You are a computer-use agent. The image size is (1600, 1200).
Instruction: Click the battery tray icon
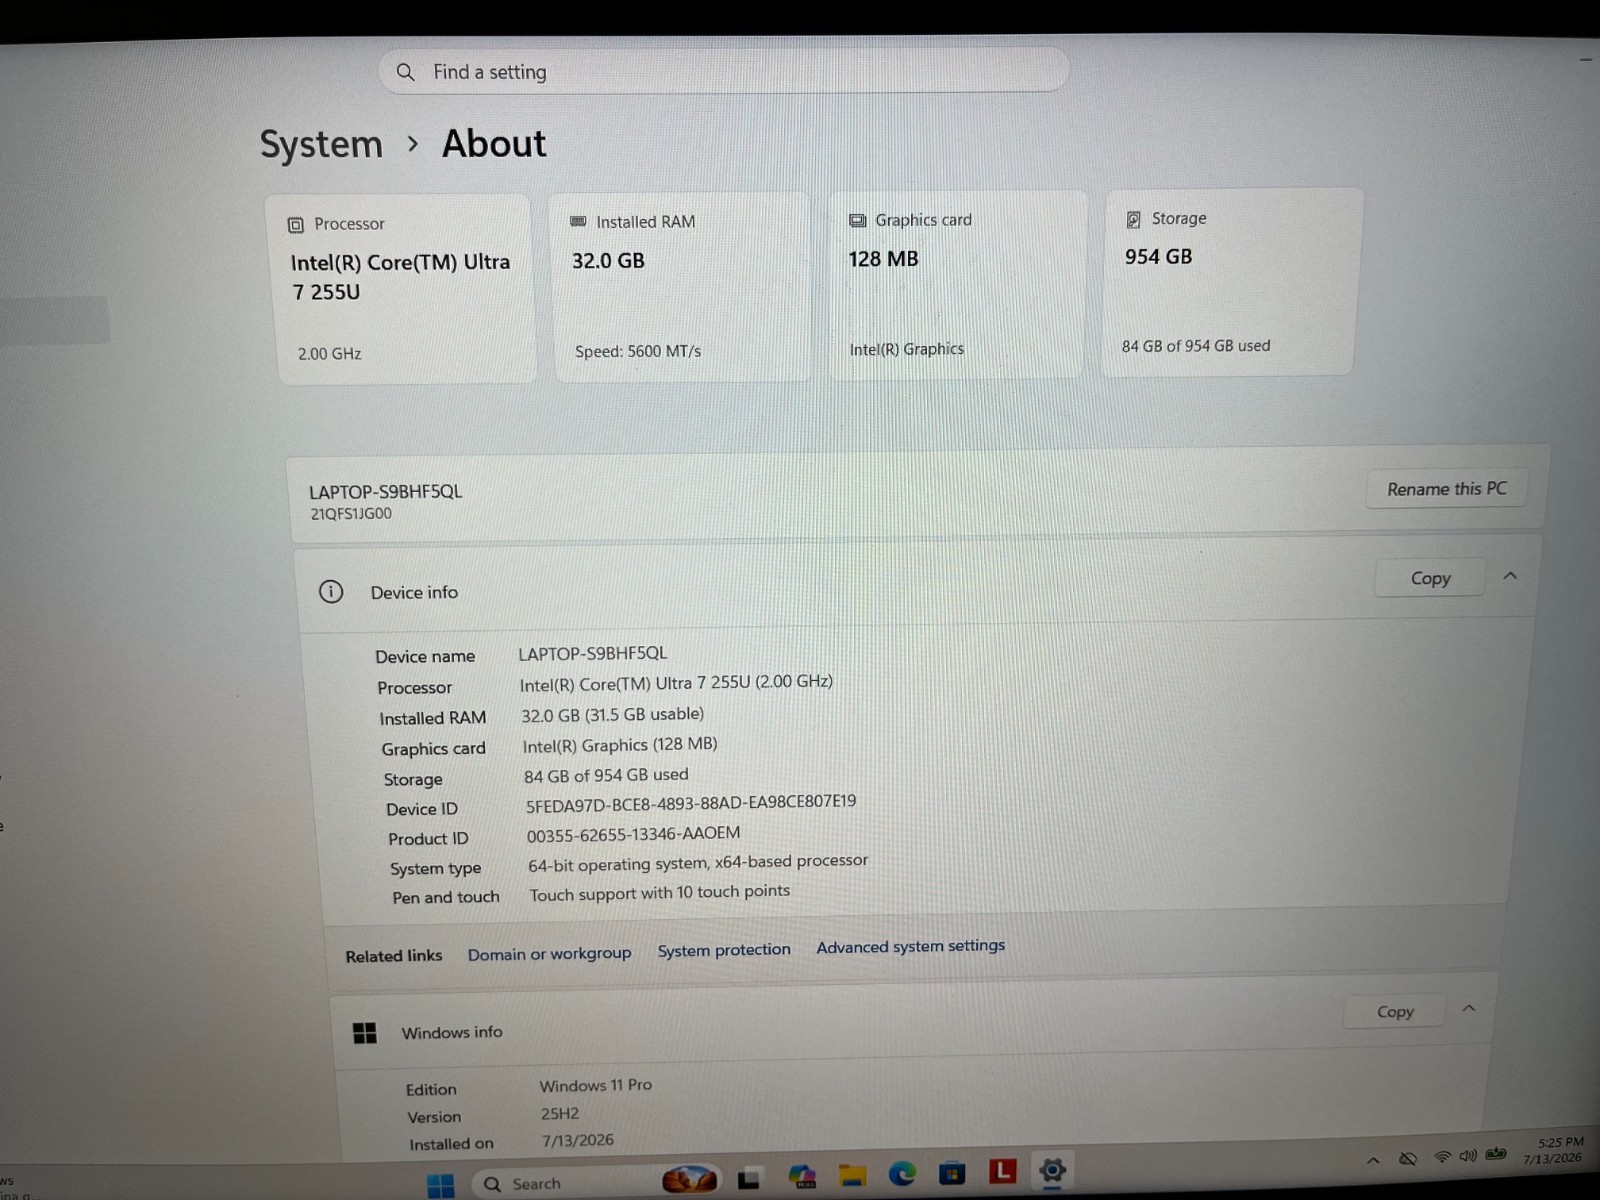click(1496, 1154)
